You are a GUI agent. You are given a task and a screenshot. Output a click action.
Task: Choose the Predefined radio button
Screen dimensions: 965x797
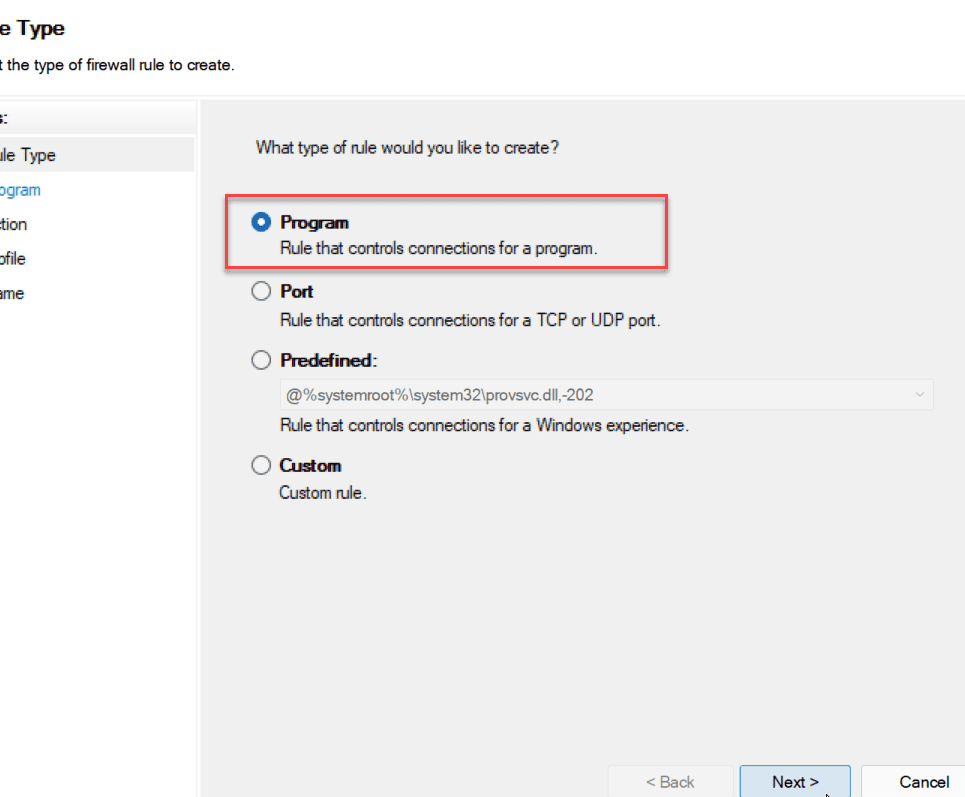click(x=261, y=360)
